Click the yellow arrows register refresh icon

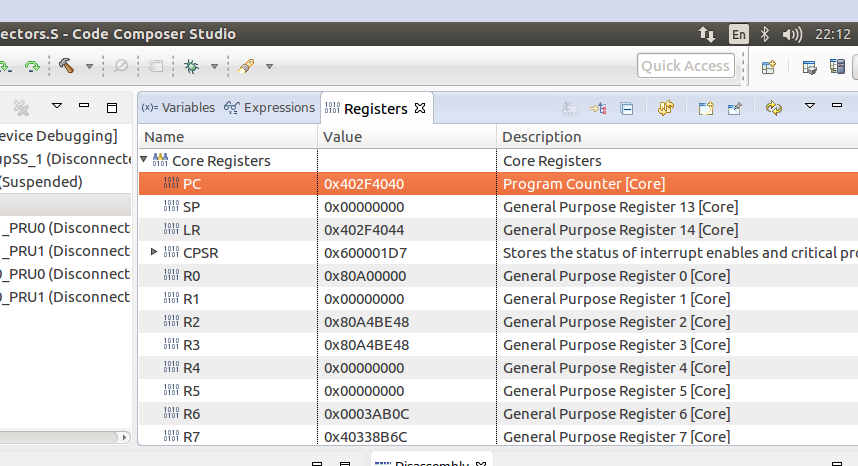point(666,108)
